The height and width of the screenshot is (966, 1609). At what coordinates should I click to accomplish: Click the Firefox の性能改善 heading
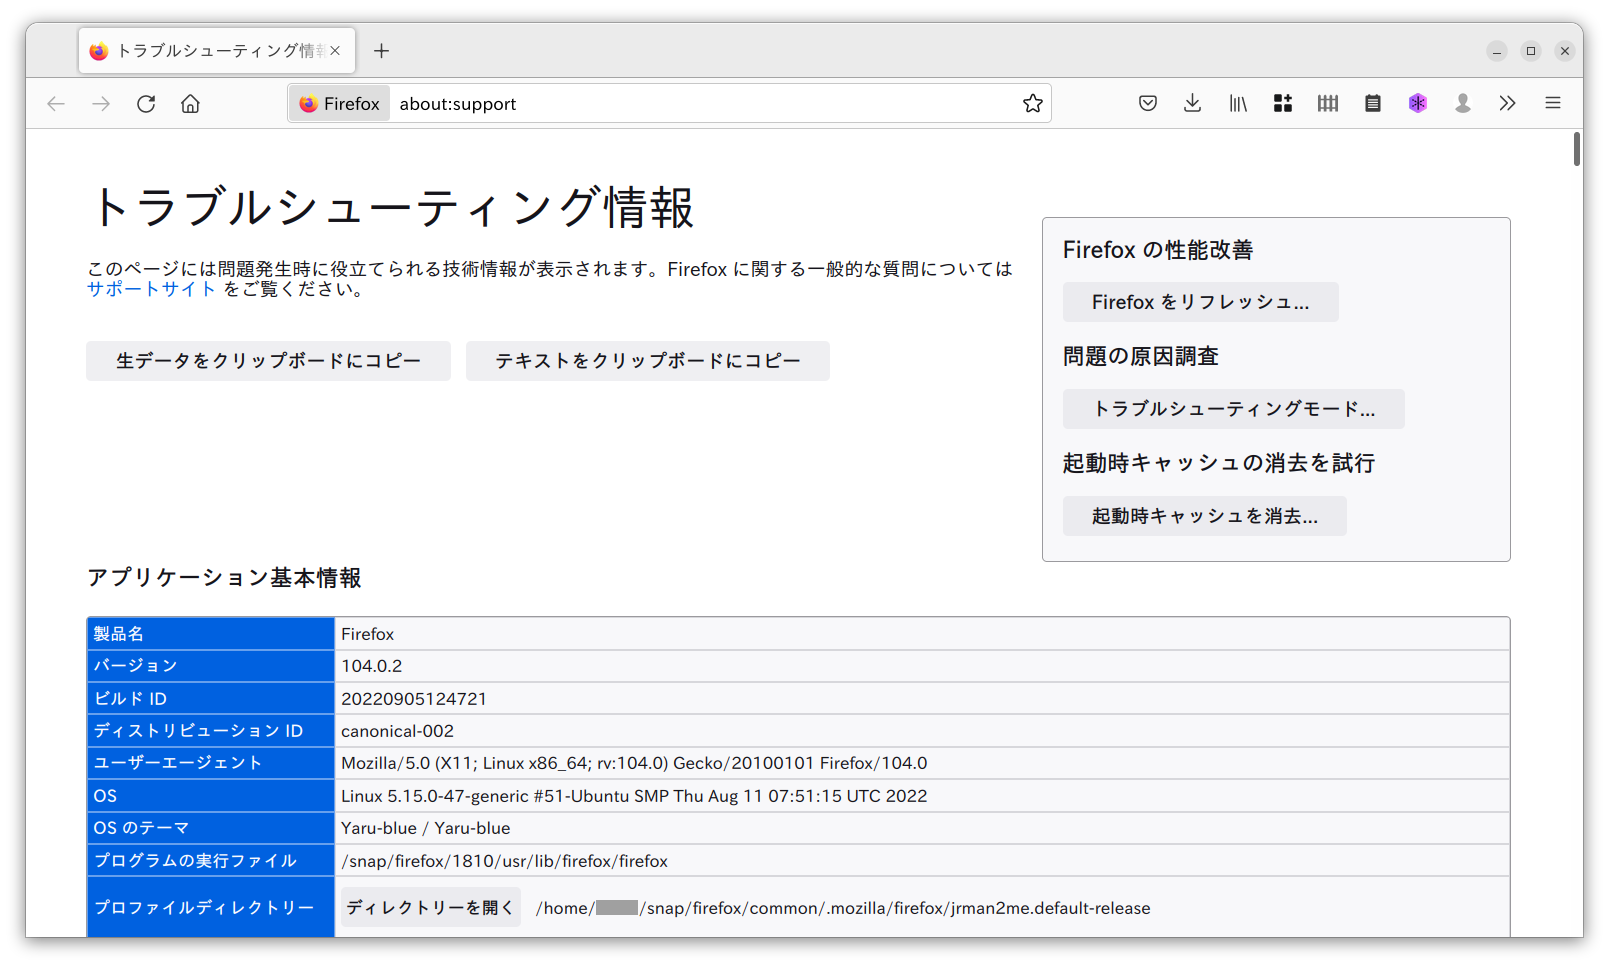1158,250
